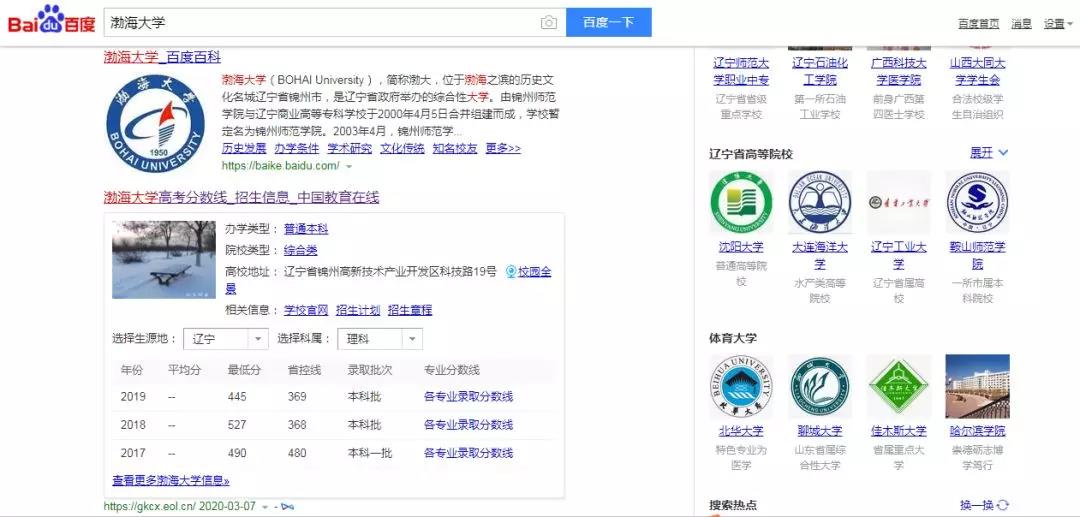Open the 北华大学 name link
1080x517 pixels.
pos(741,431)
